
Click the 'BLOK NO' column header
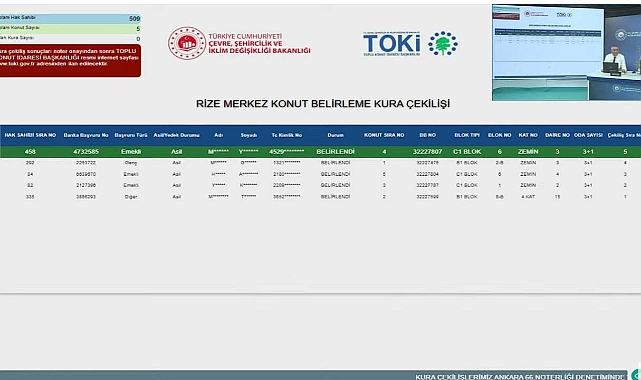coord(499,135)
